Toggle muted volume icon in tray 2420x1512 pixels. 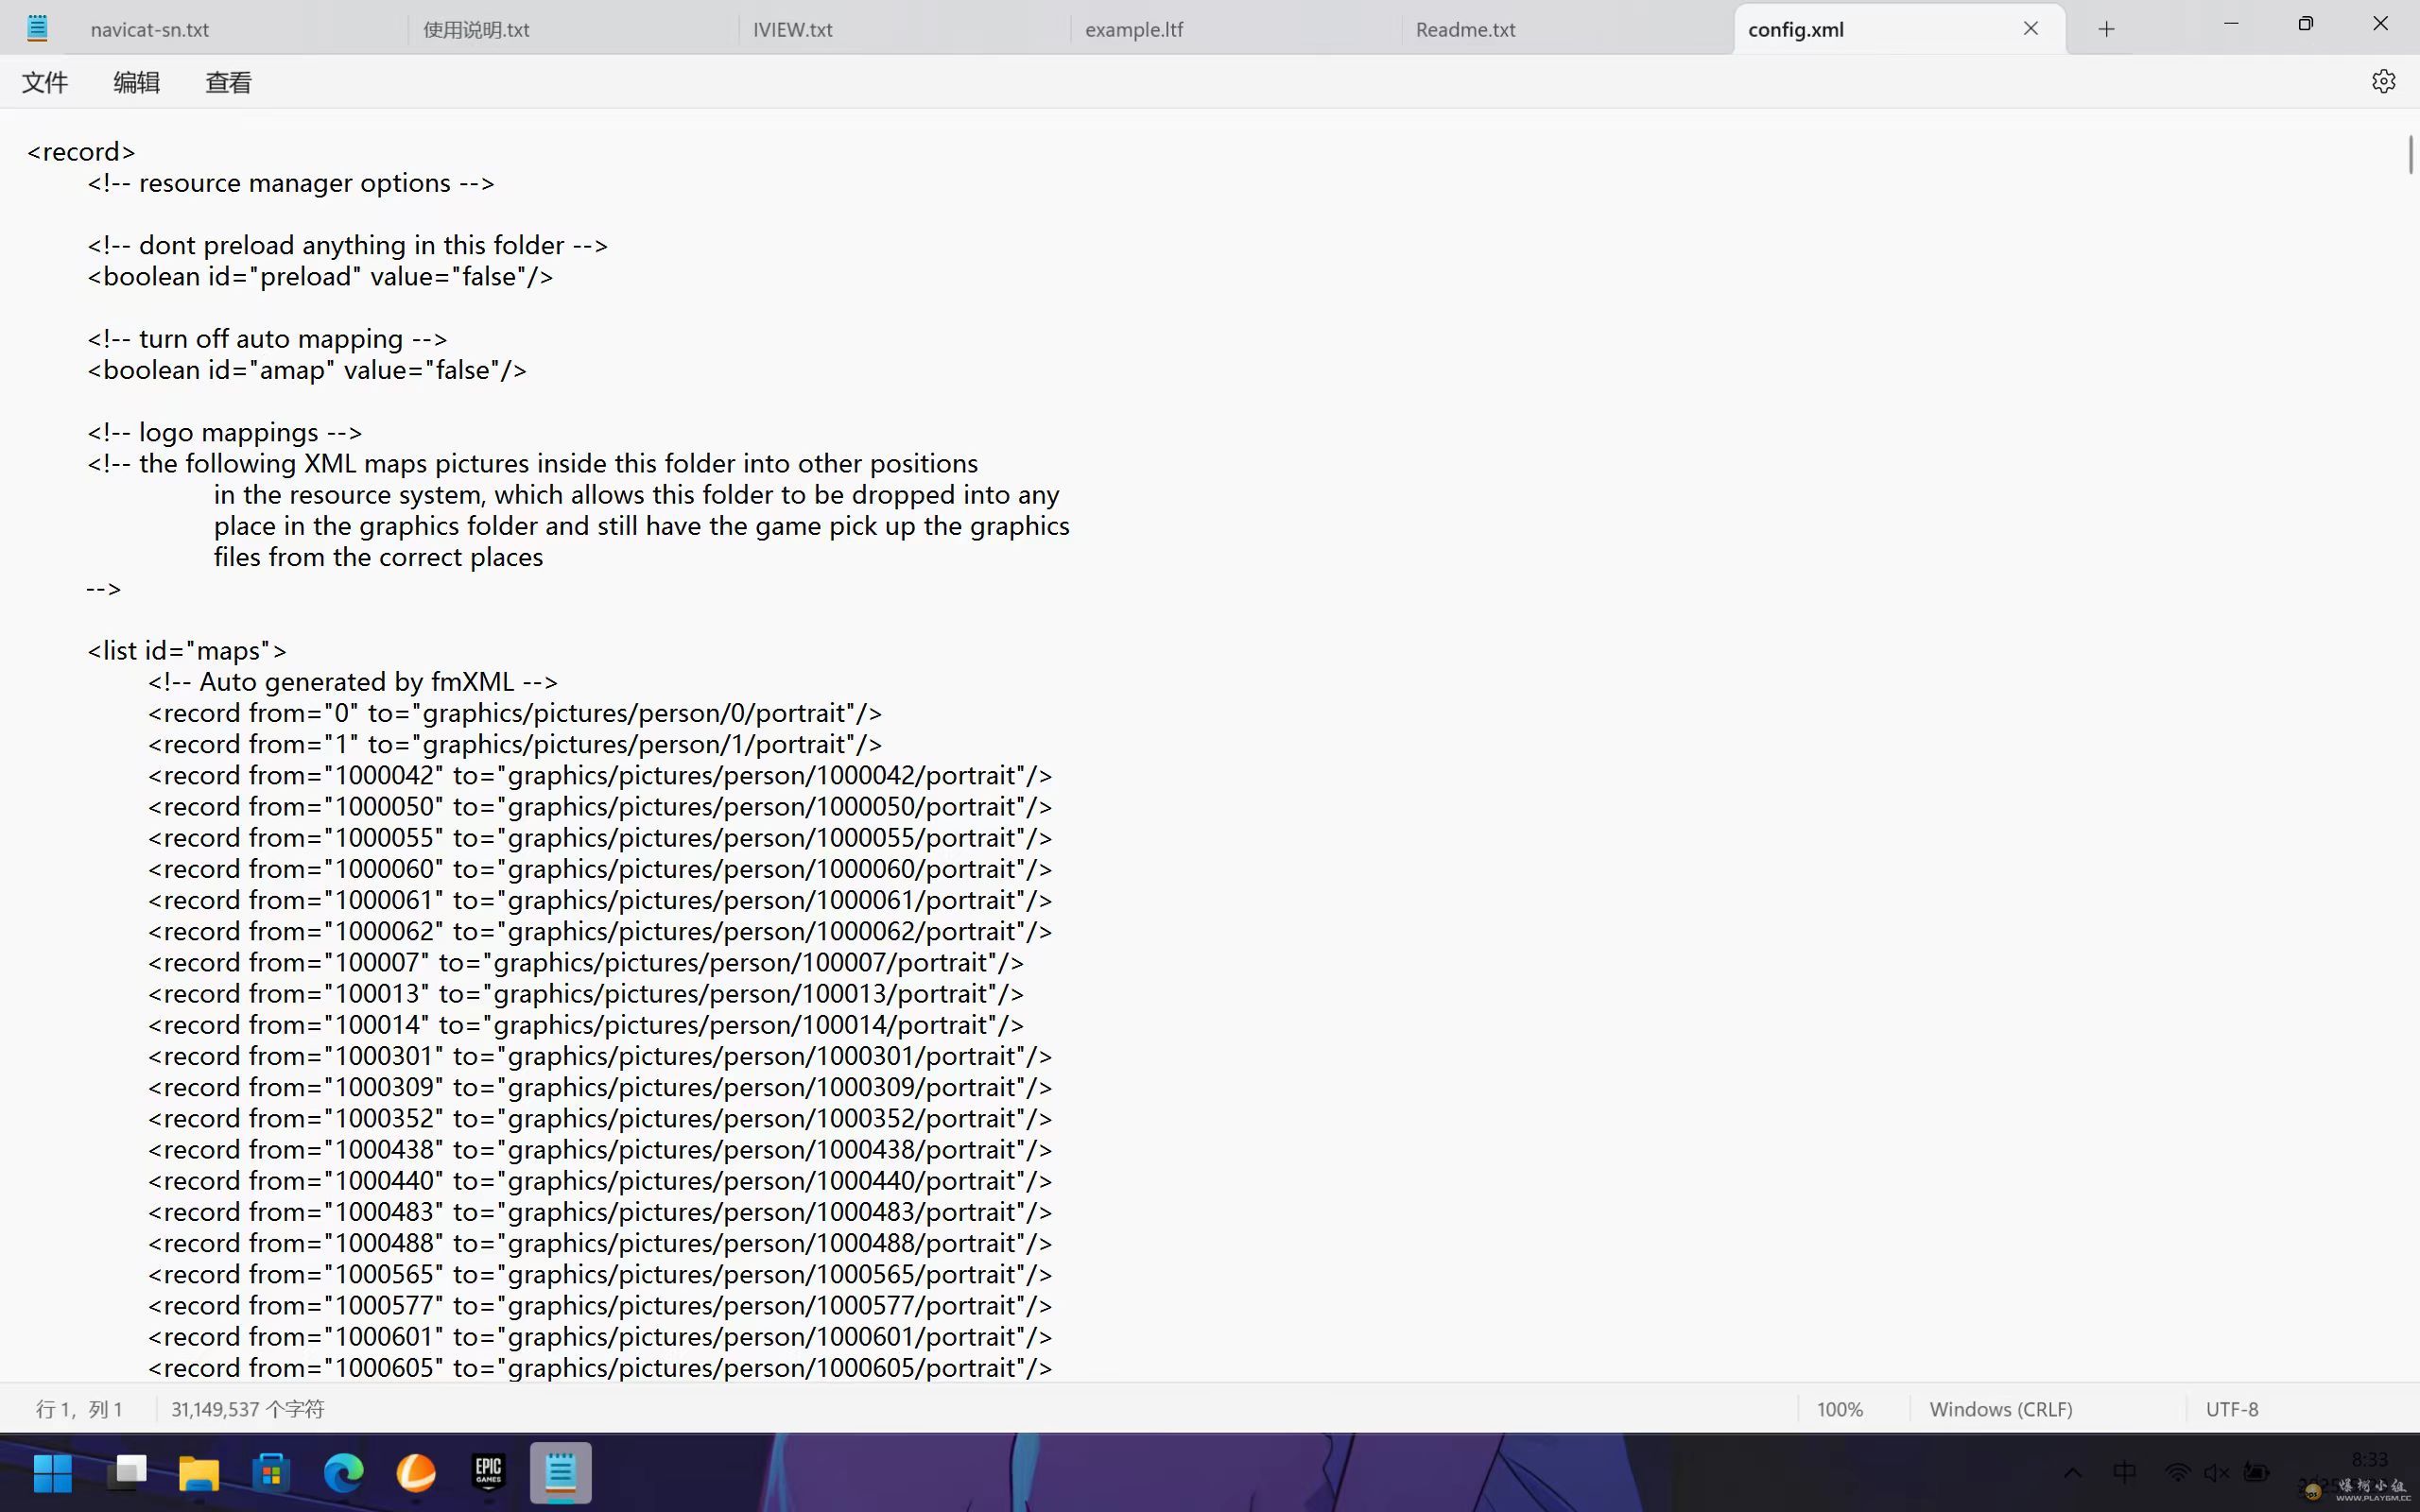tap(2216, 1472)
